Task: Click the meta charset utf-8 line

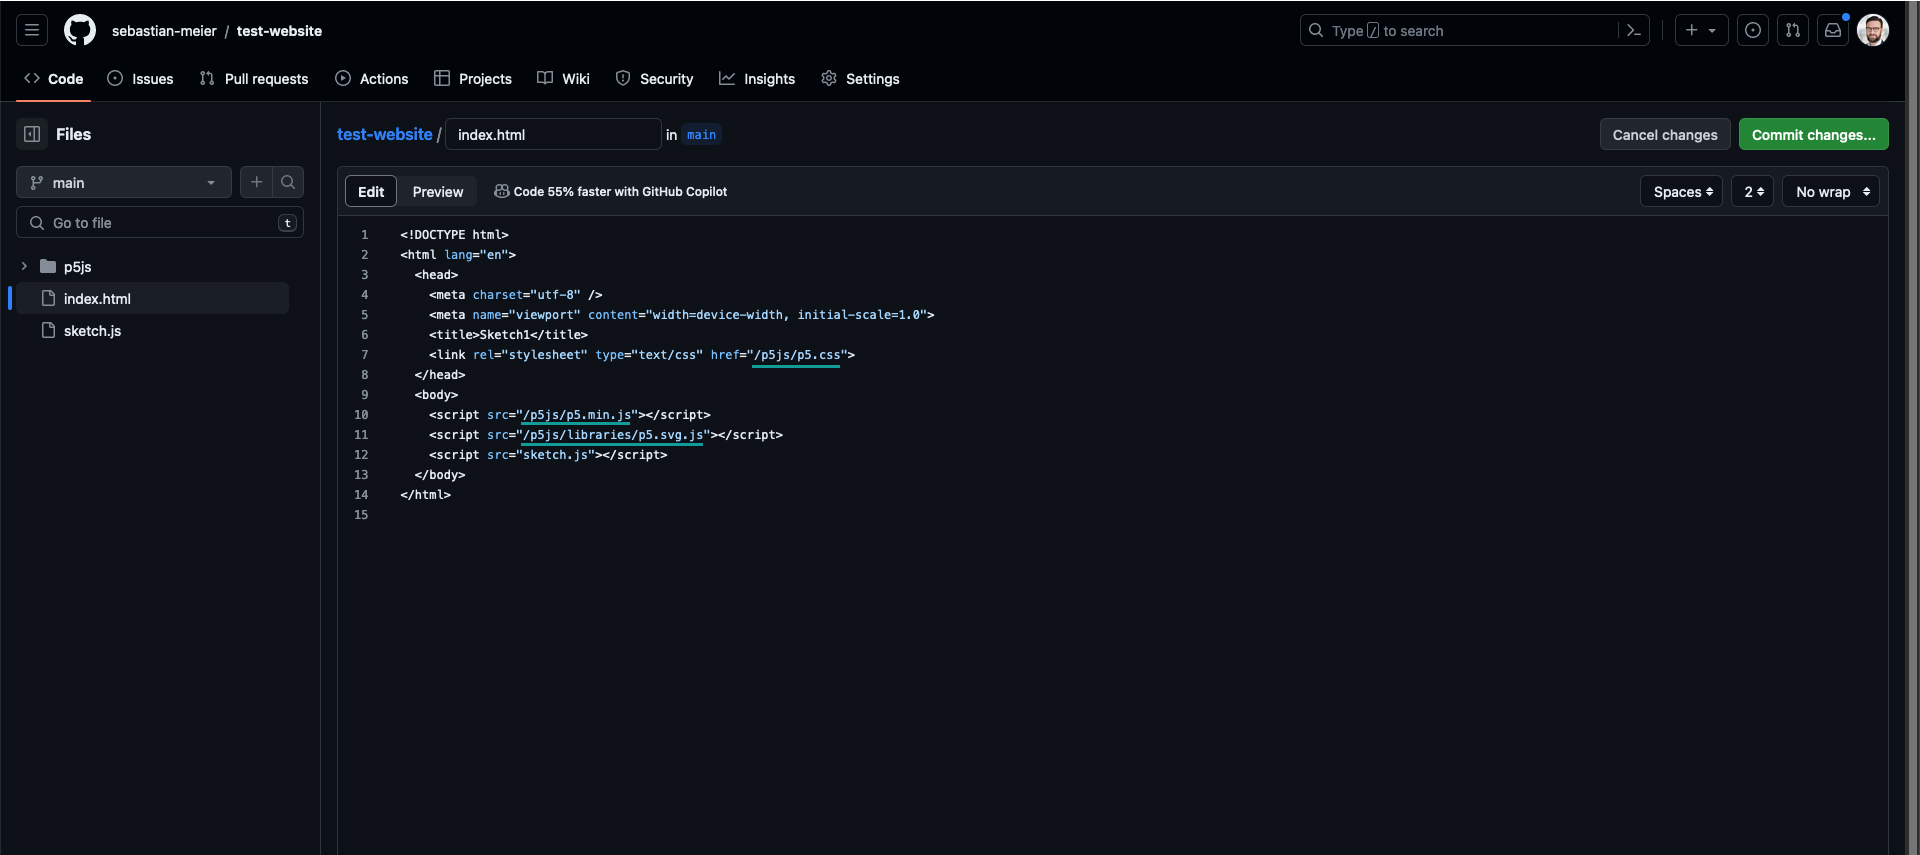Action: (x=516, y=295)
